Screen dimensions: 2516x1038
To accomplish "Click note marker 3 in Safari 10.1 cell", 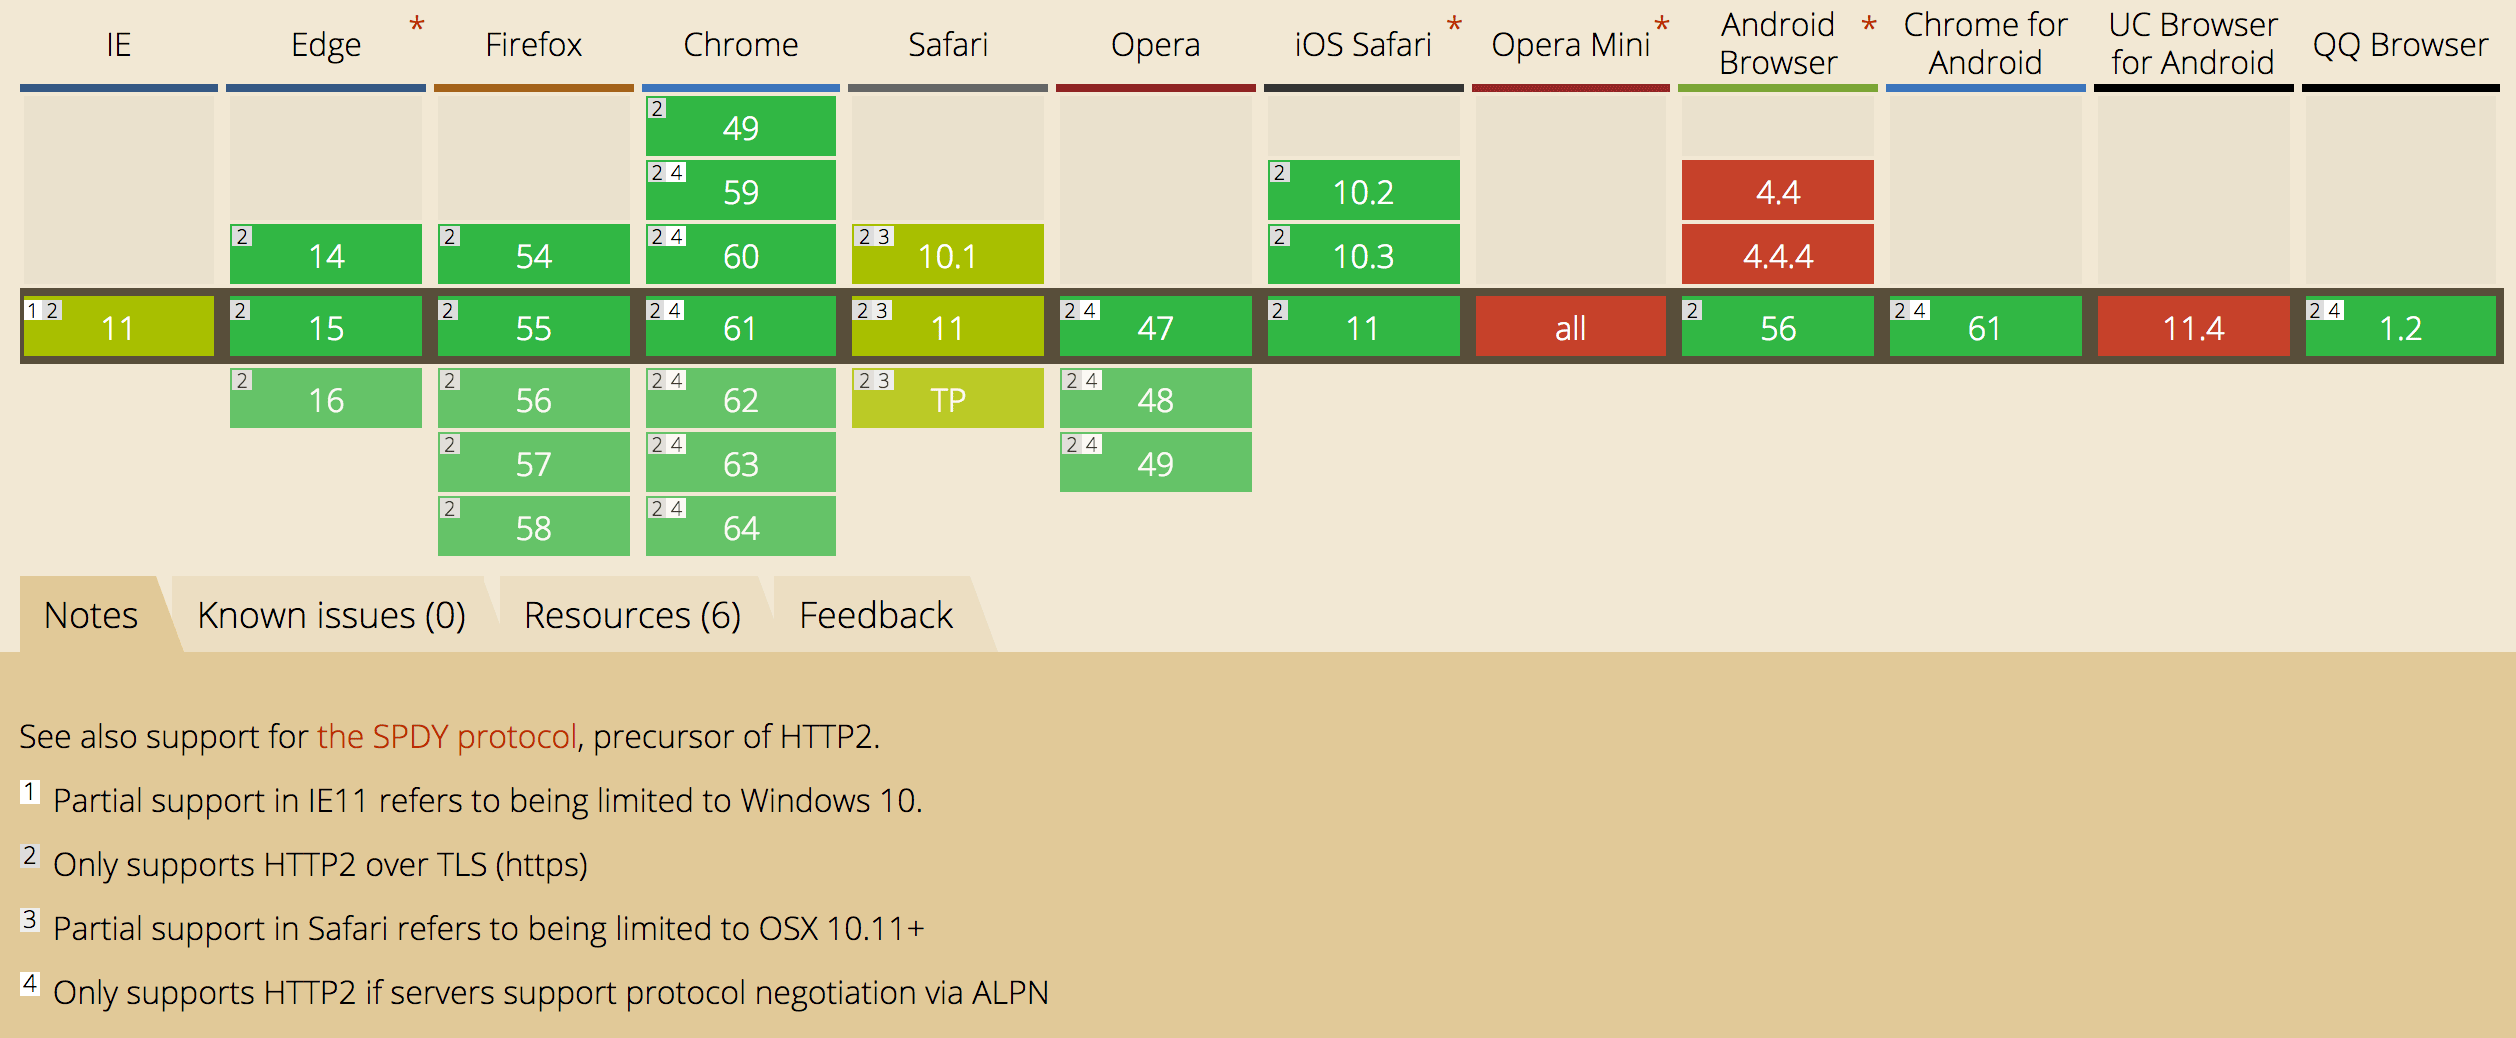I will click(883, 237).
